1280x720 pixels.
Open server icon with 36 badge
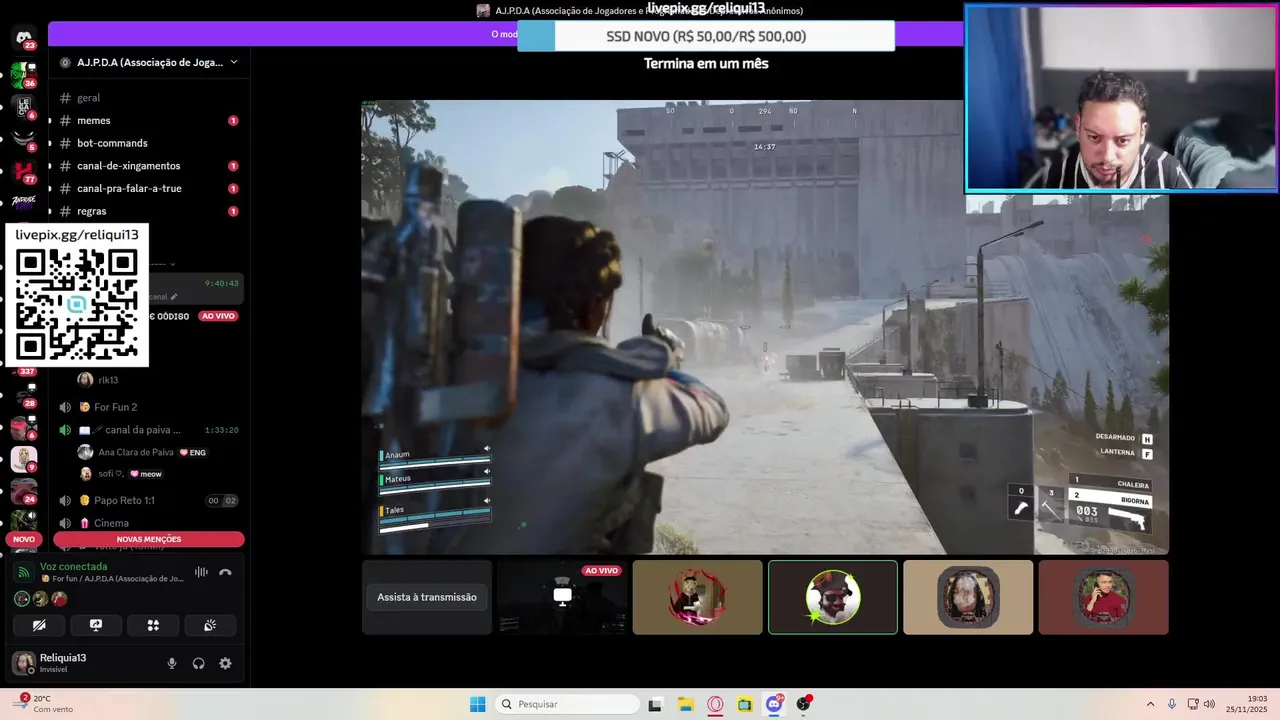[x=23, y=75]
